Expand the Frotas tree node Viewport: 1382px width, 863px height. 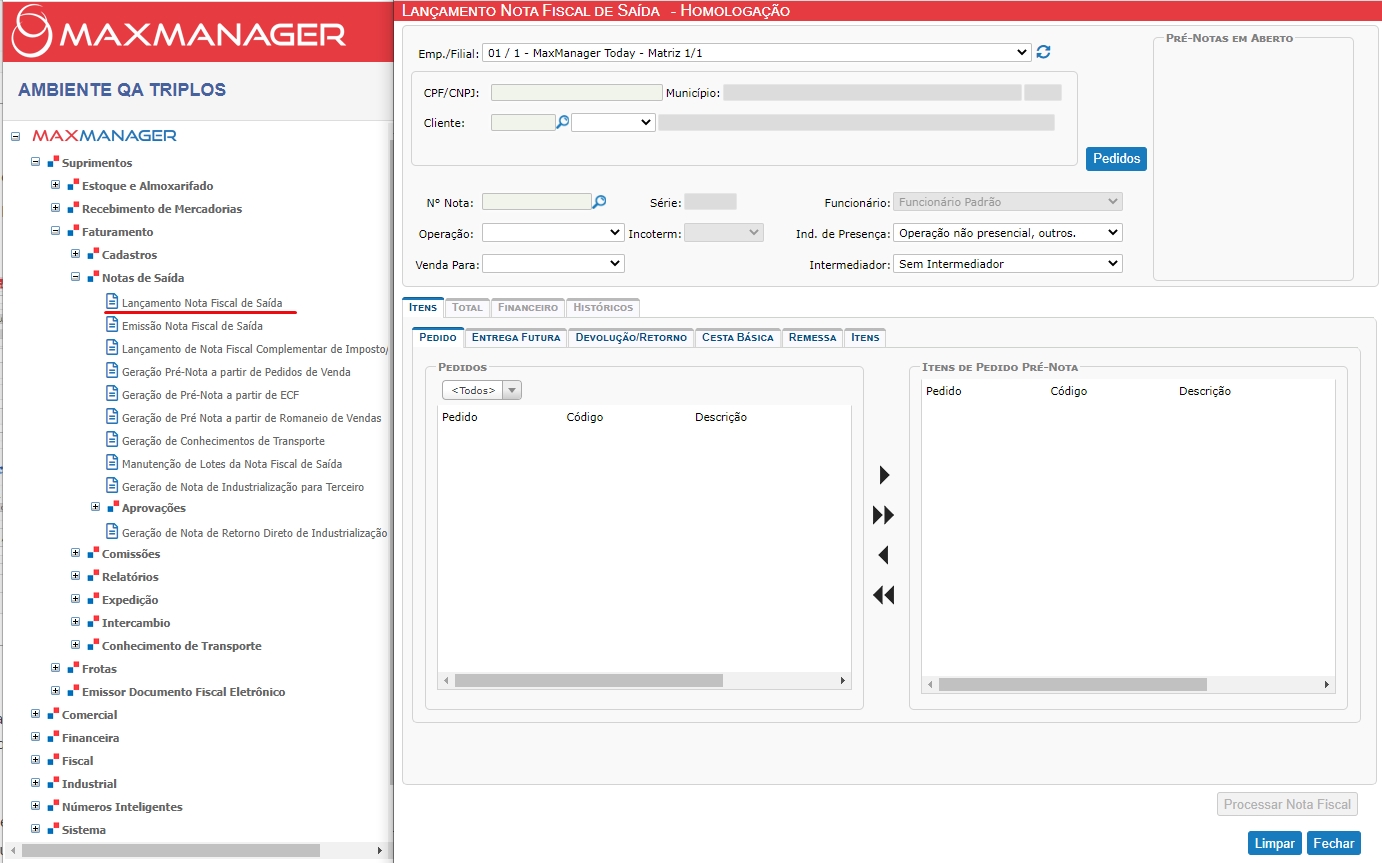pos(56,668)
